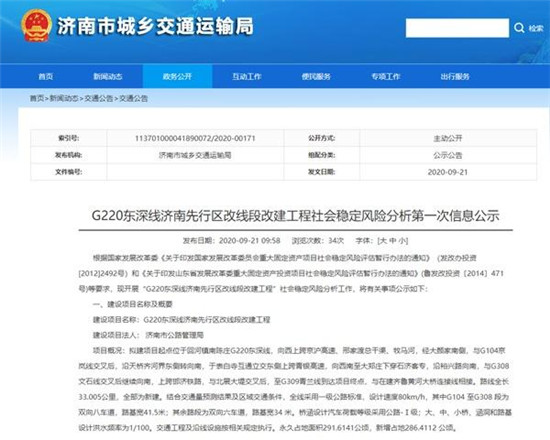Open the 首页 navigation tab
The height and width of the screenshot is (440, 550).
46,76
